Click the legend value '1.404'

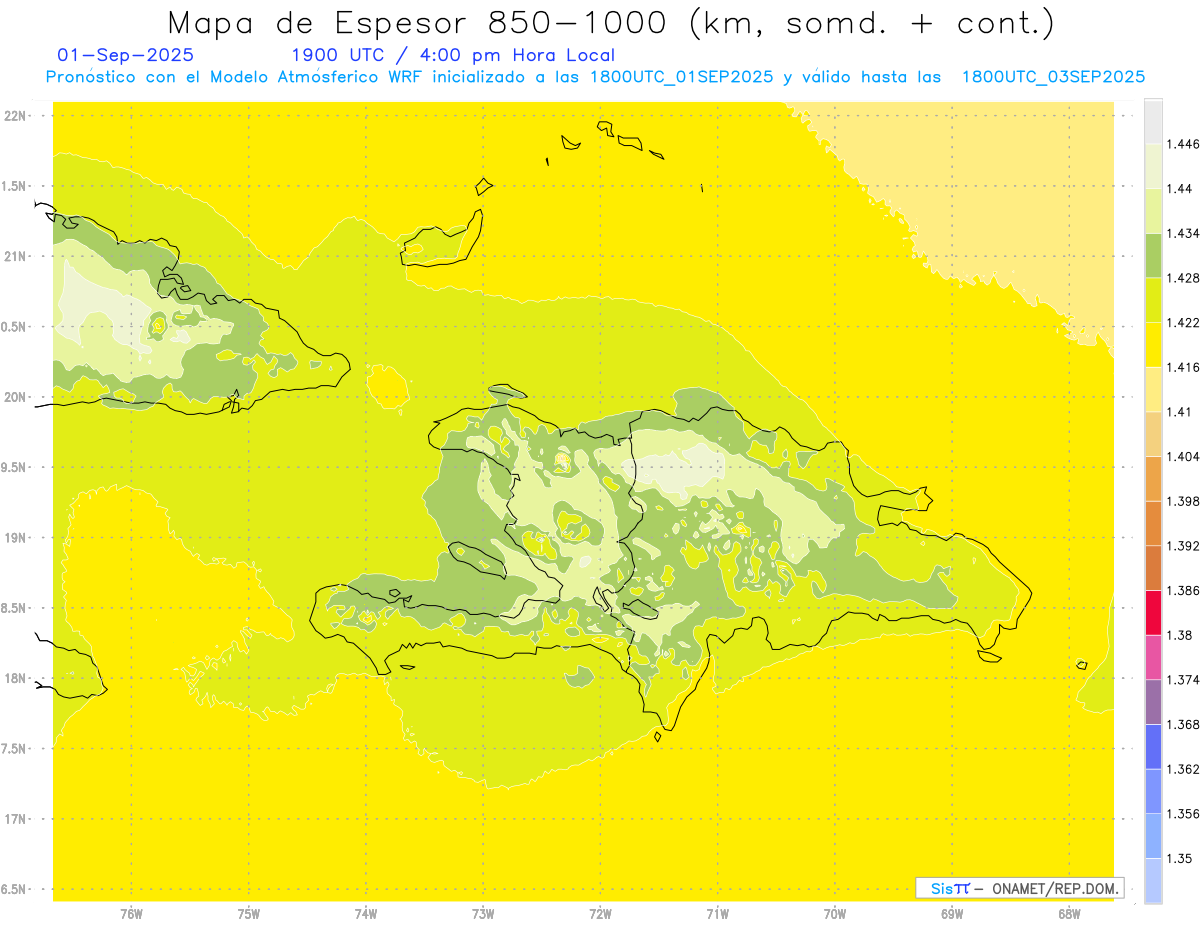tap(1183, 456)
